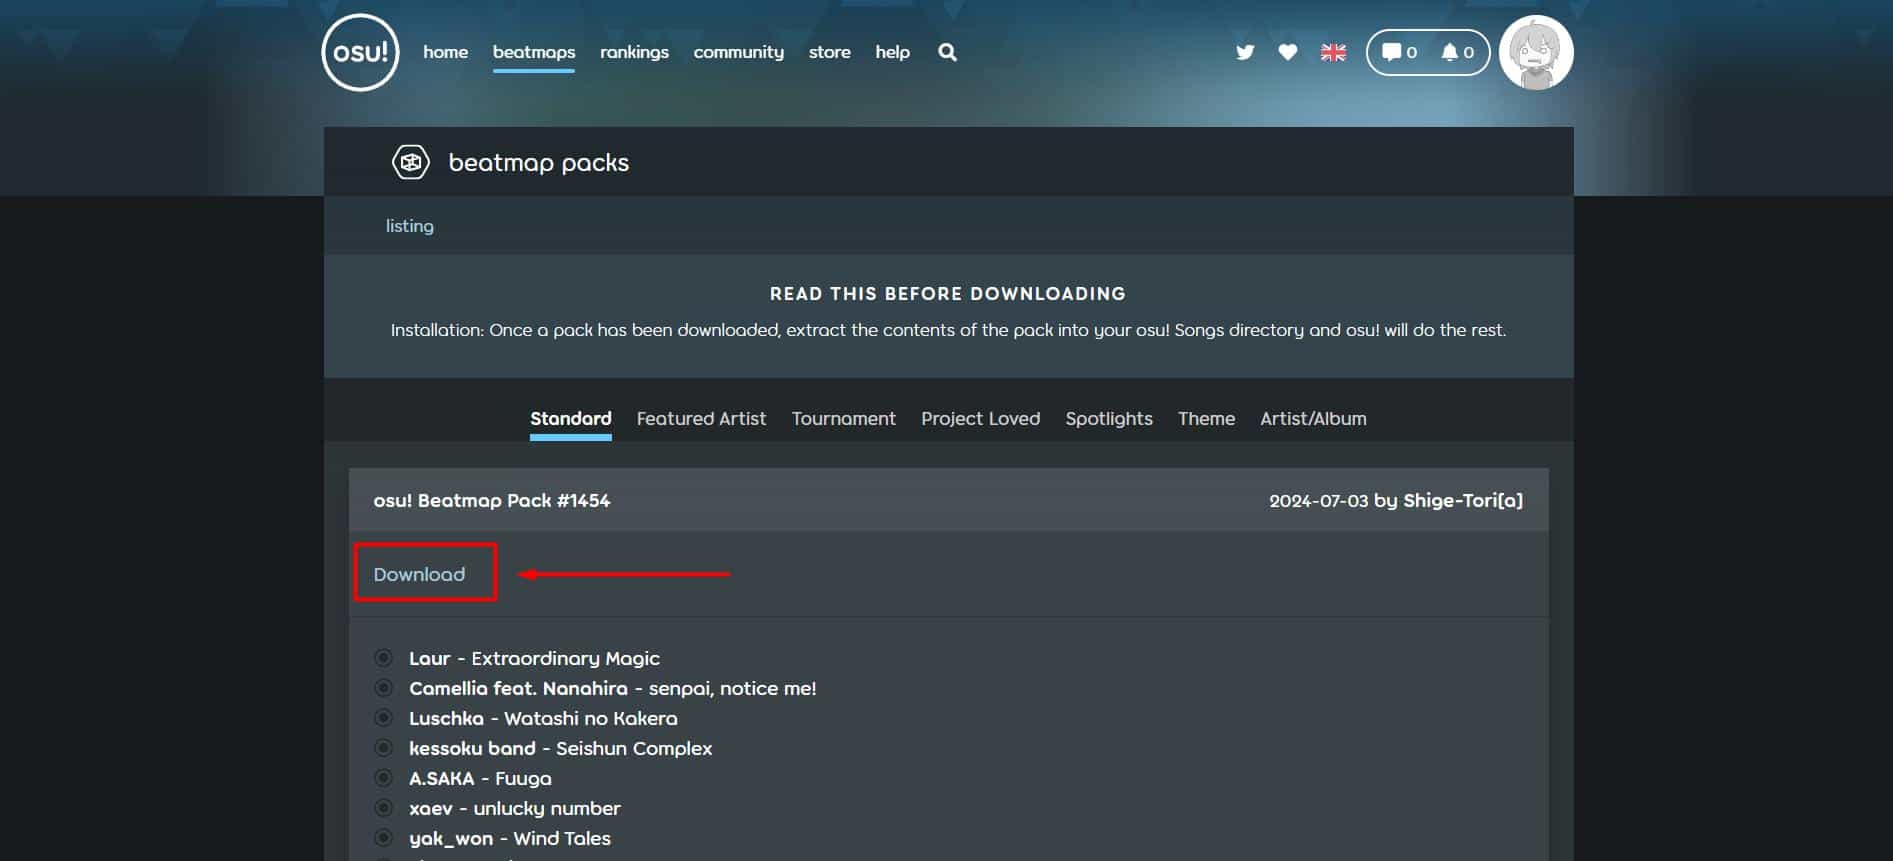Open the notifications bell icon
The width and height of the screenshot is (1893, 861).
1457,52
